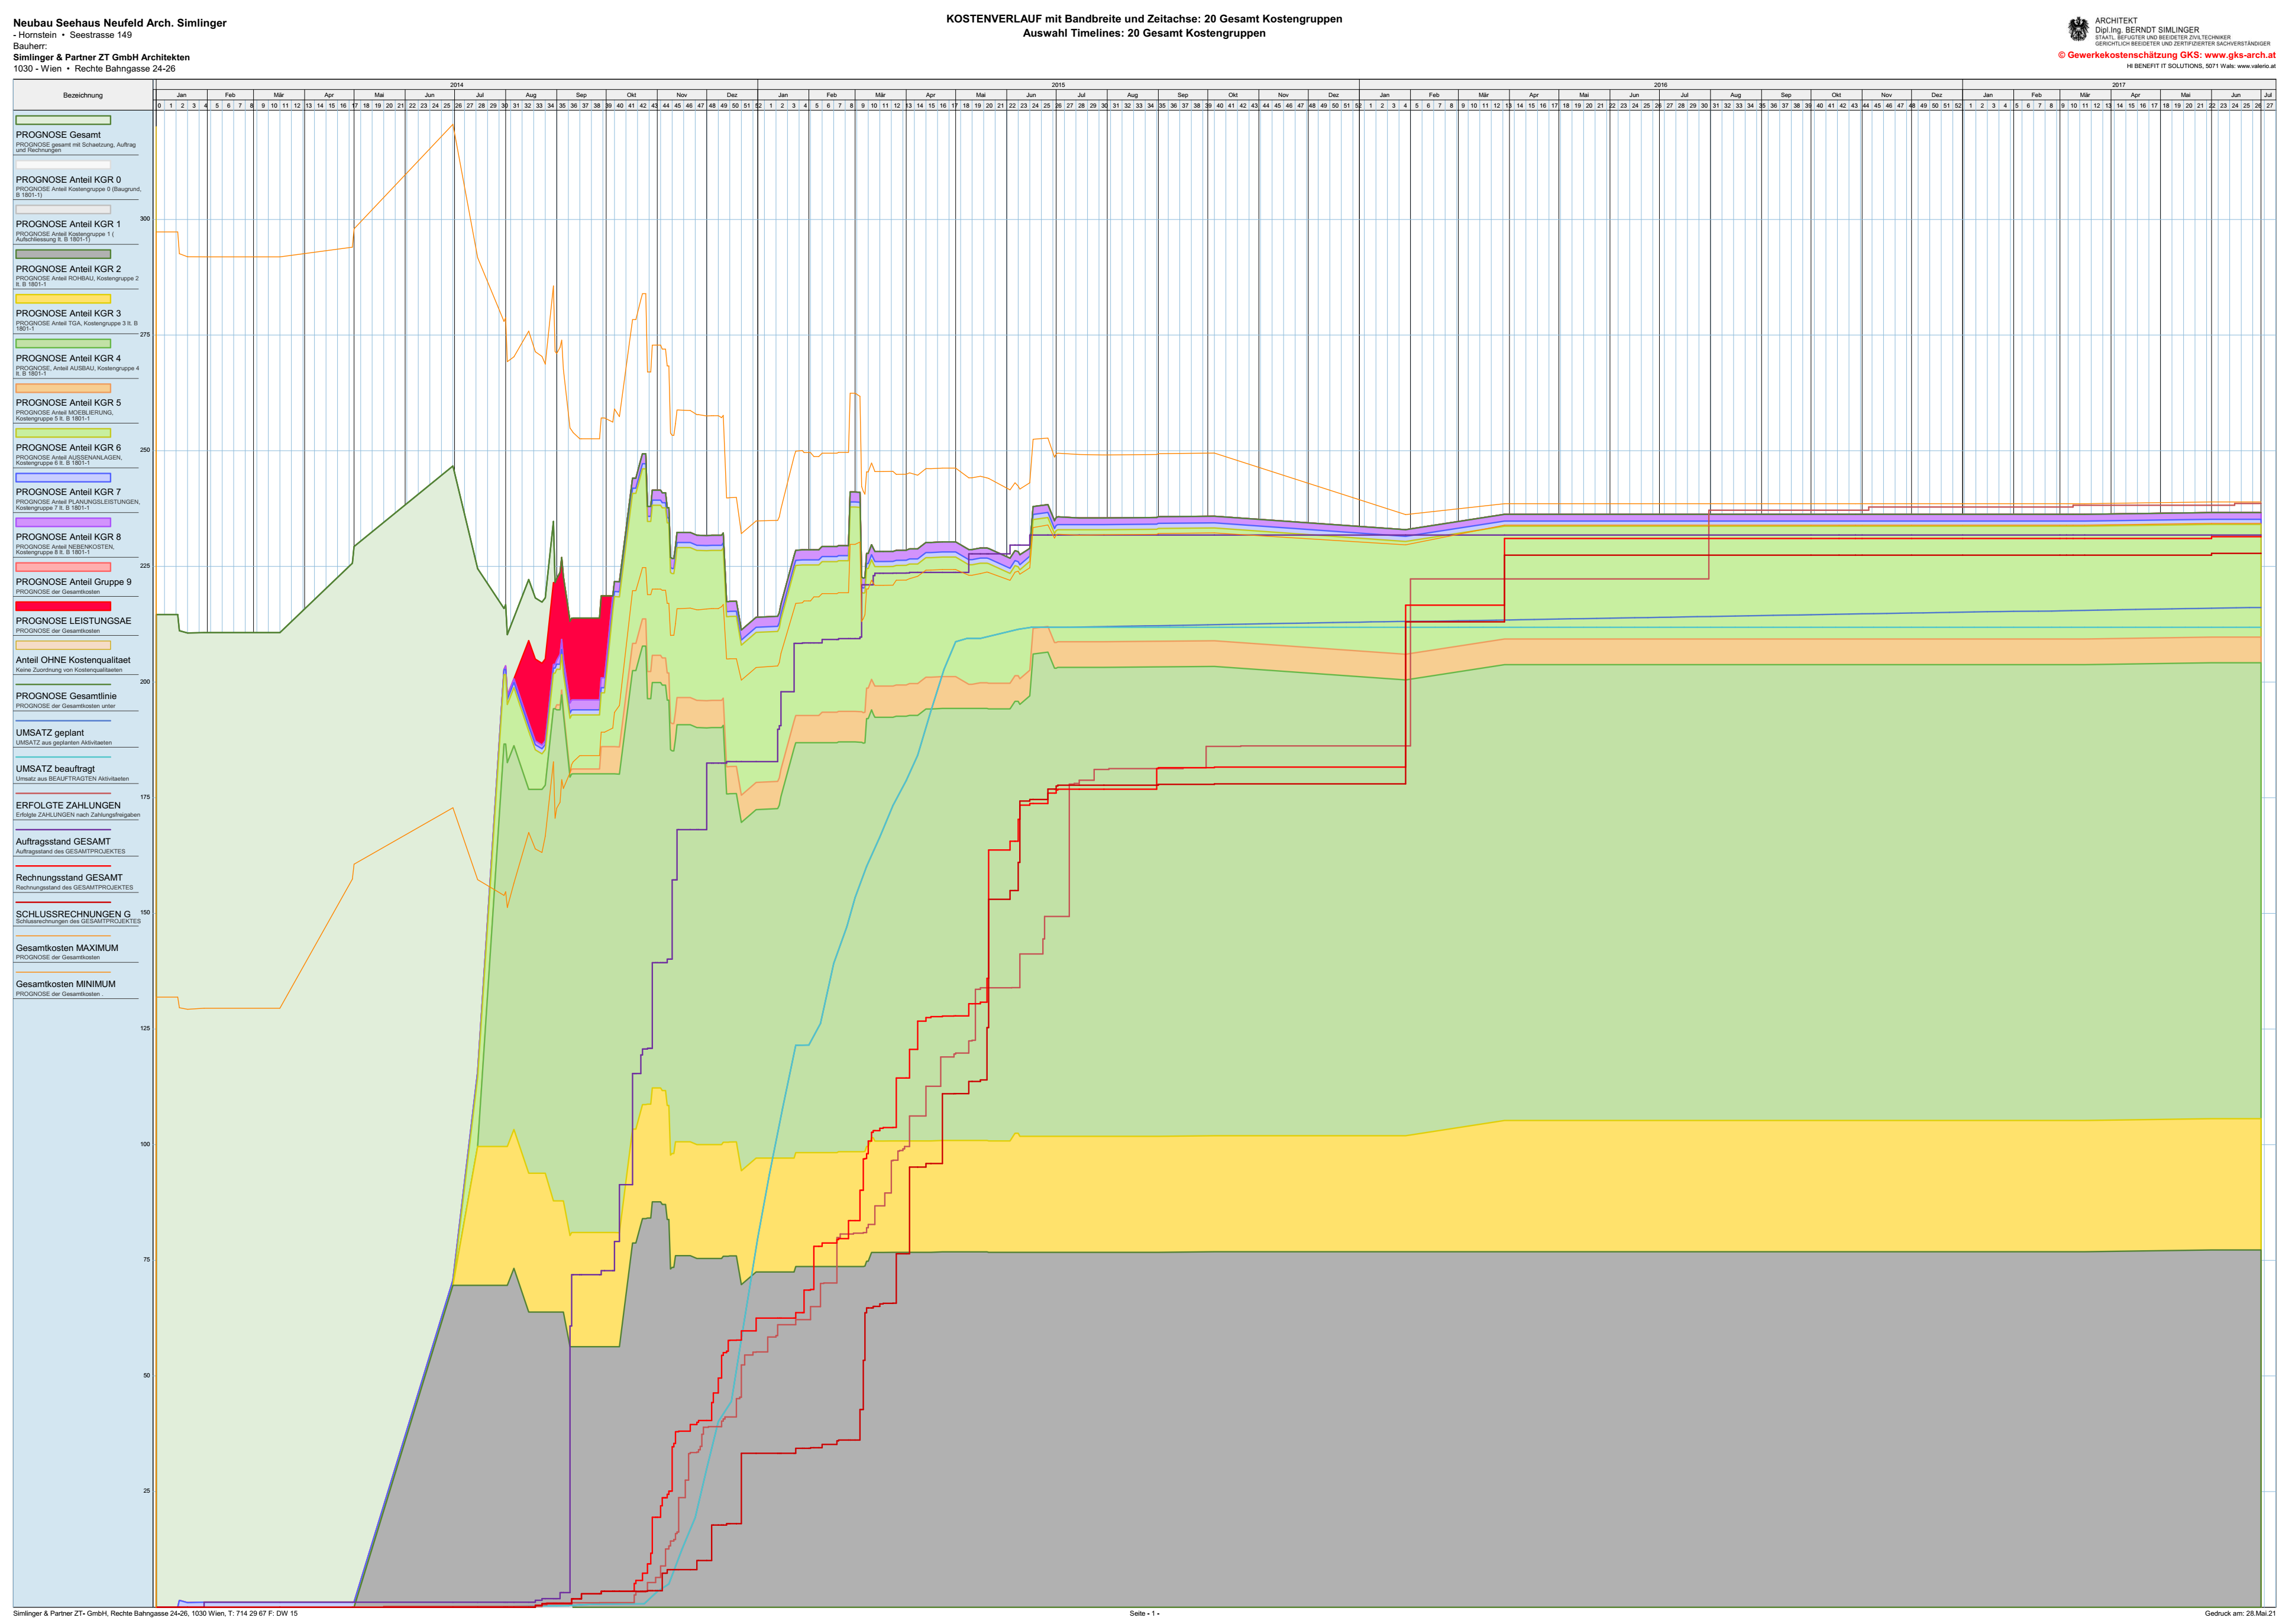Click the Bezeichnung column header

[x=83, y=95]
